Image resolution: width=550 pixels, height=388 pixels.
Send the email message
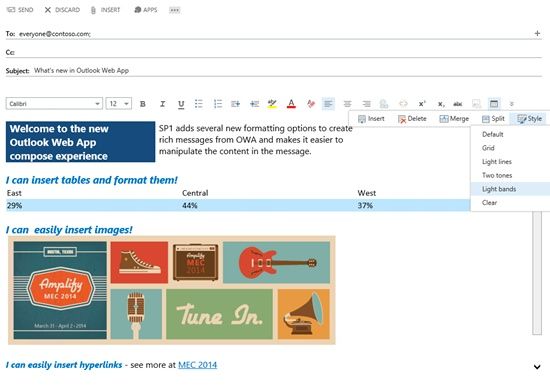tap(20, 10)
